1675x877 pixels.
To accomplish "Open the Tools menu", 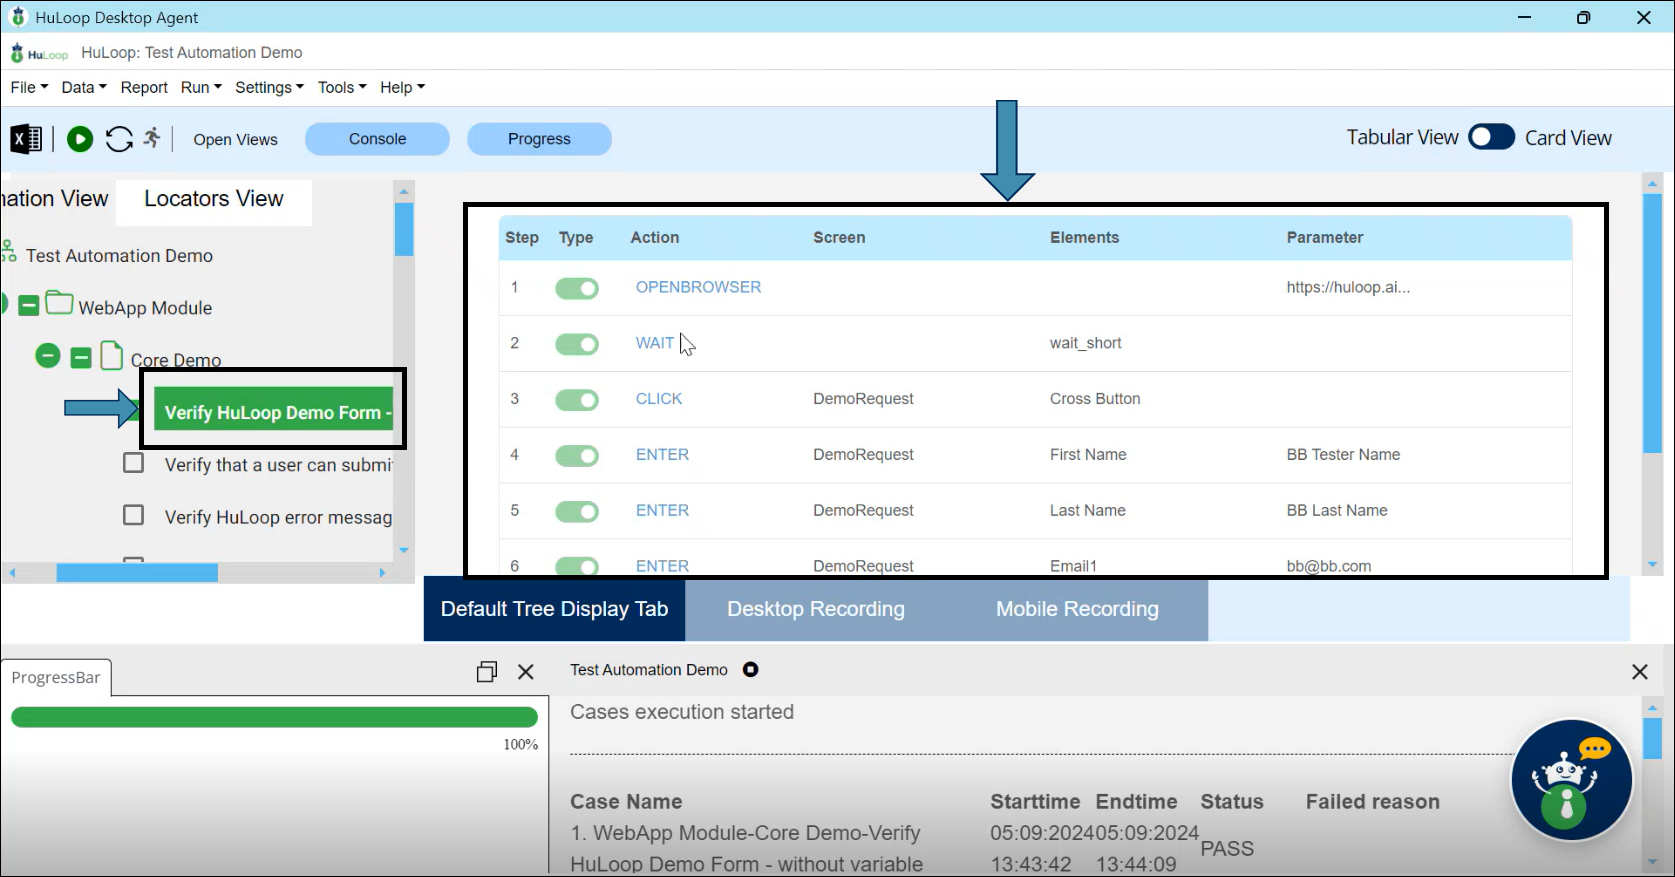I will click(341, 87).
